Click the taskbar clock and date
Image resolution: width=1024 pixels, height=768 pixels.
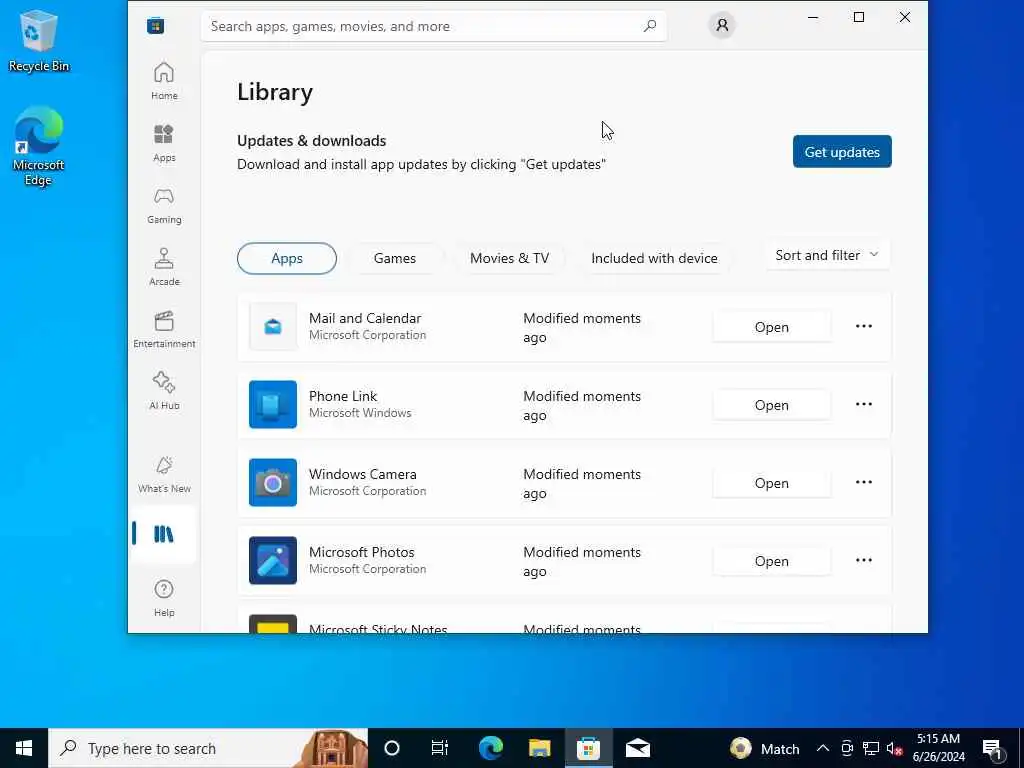(x=938, y=748)
